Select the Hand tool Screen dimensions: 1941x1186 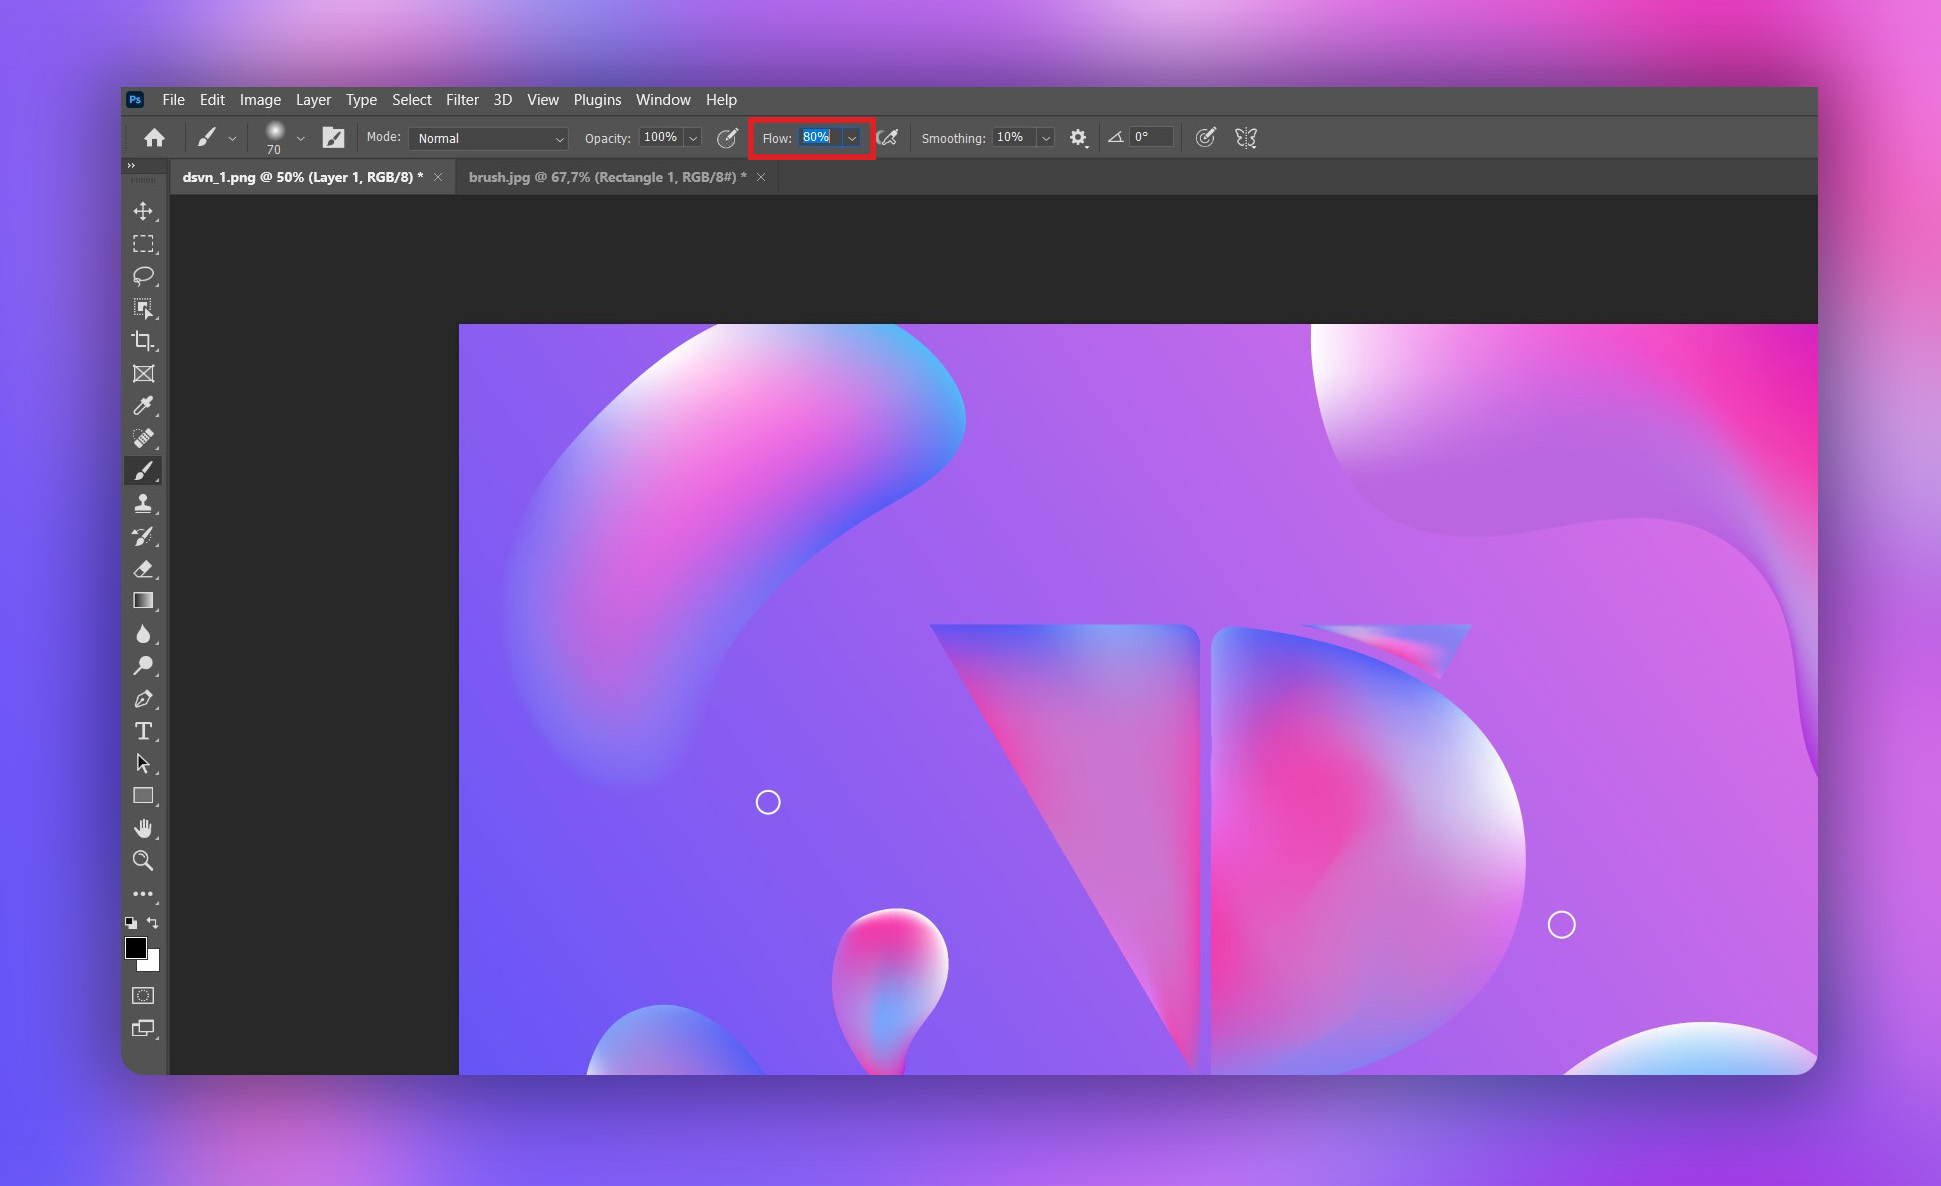[x=143, y=828]
